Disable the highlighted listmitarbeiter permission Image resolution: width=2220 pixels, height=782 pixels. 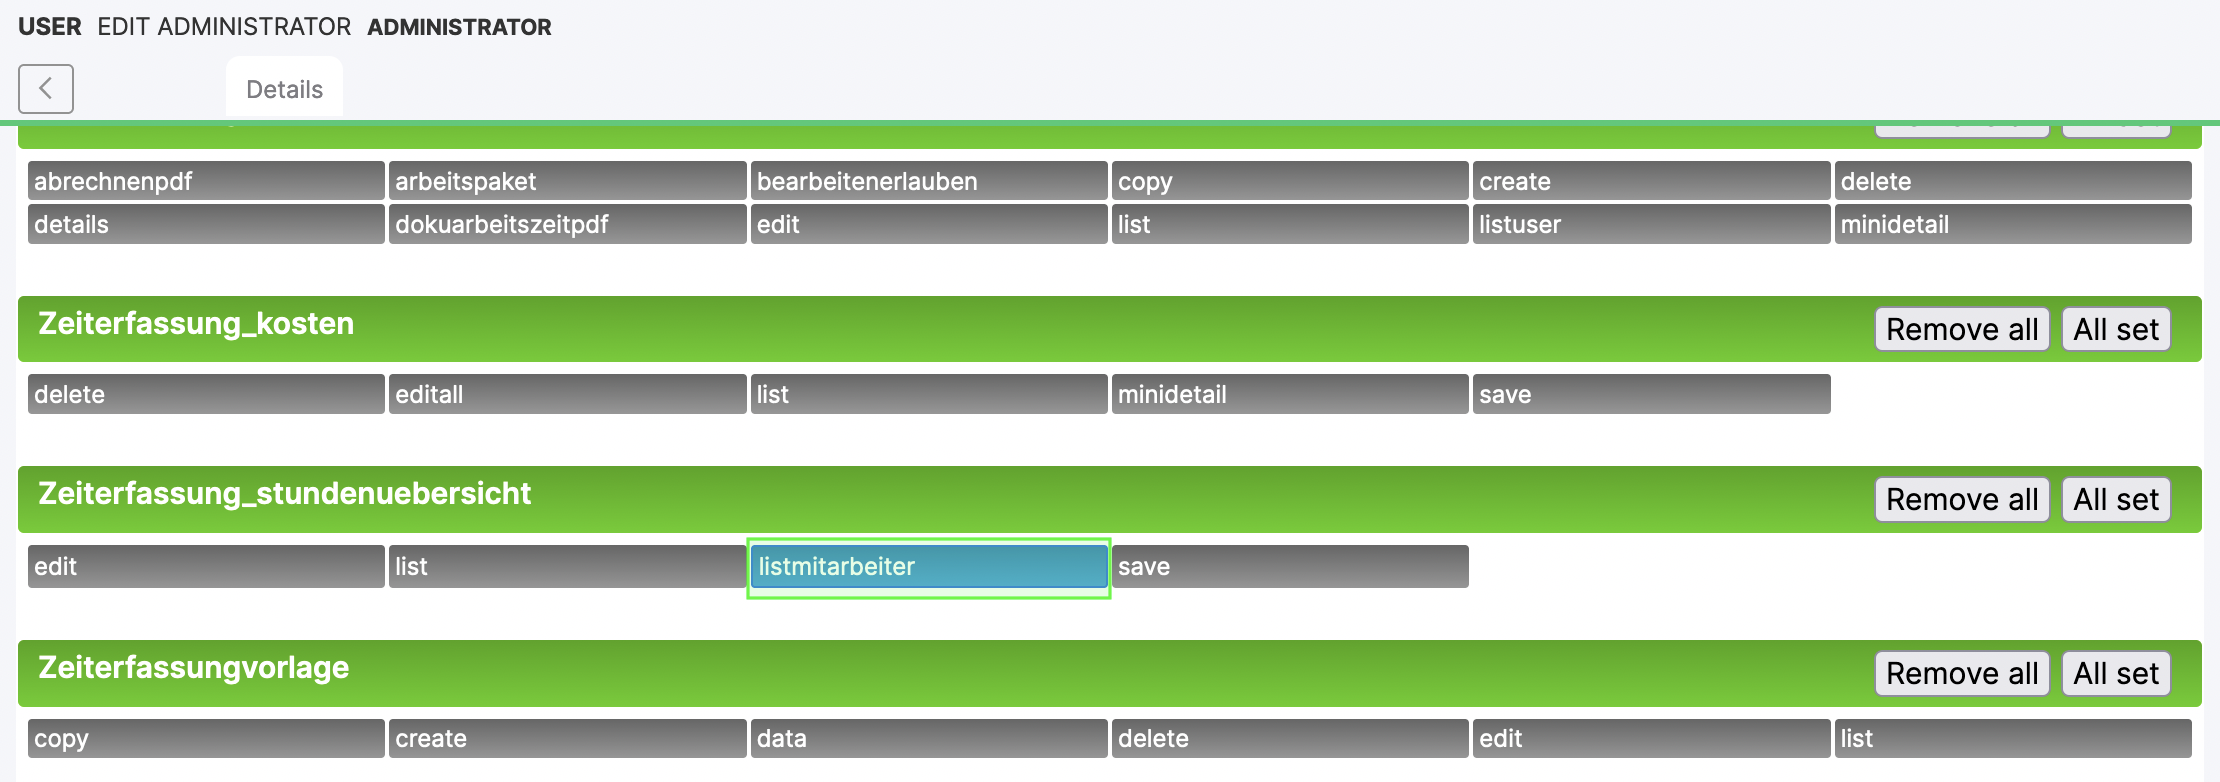click(x=928, y=566)
